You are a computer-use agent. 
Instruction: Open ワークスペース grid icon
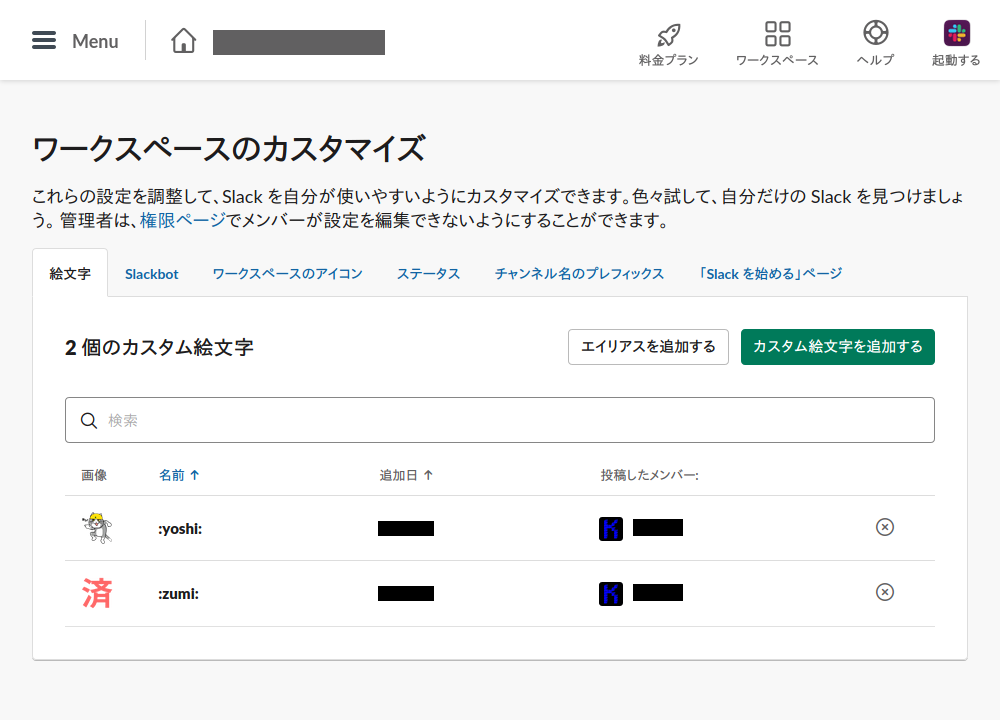[777, 34]
